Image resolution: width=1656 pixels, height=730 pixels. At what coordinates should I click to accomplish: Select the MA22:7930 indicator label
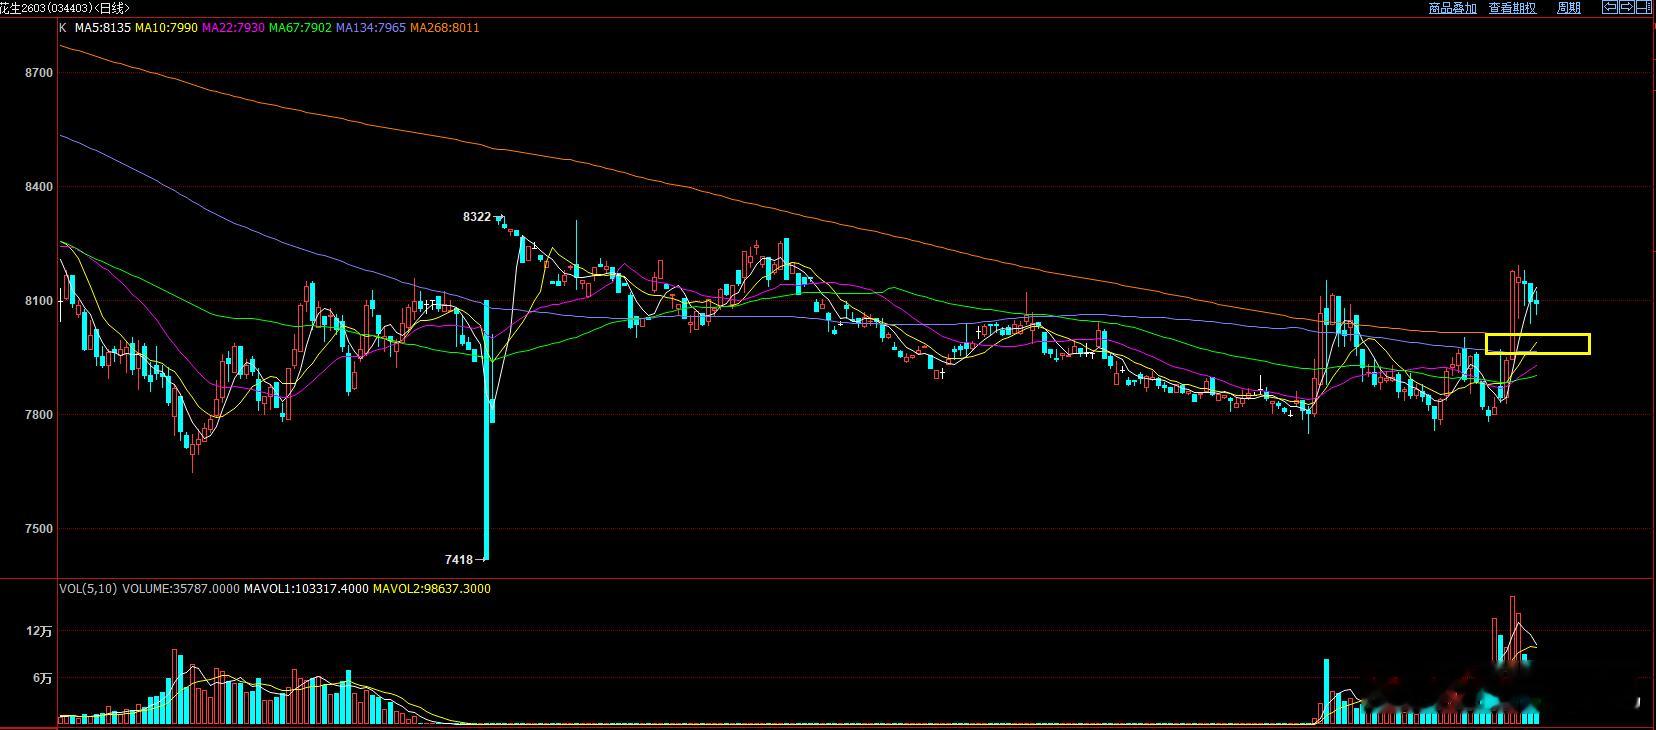click(x=233, y=27)
